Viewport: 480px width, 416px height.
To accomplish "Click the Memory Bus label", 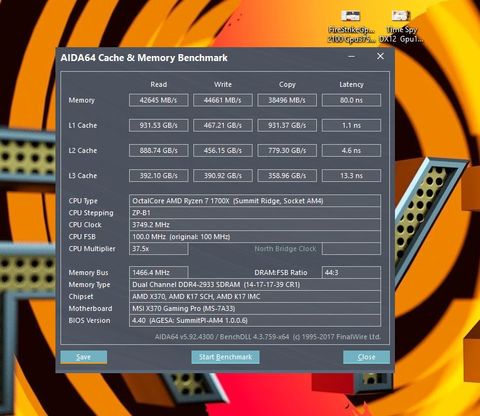I will click(88, 273).
